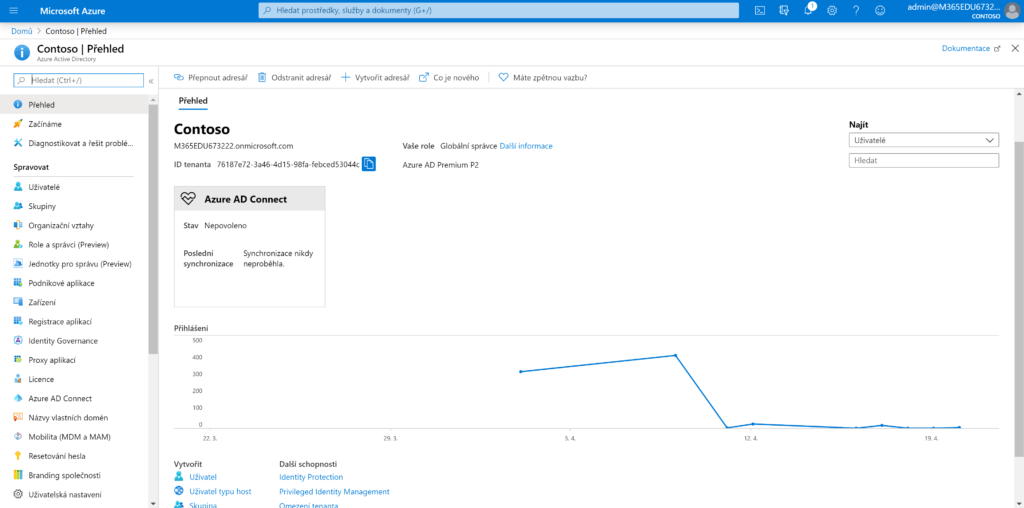
Task: Click Azure AD Connect sidebar icon
Action: (18, 398)
